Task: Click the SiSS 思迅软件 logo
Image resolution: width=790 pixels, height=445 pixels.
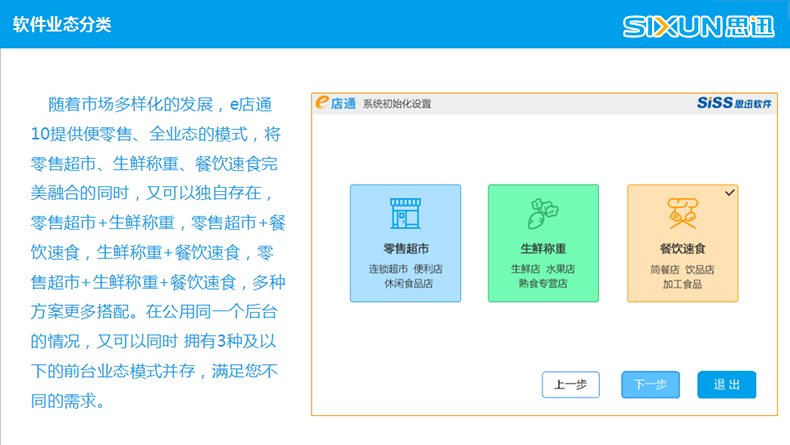Action: click(734, 103)
